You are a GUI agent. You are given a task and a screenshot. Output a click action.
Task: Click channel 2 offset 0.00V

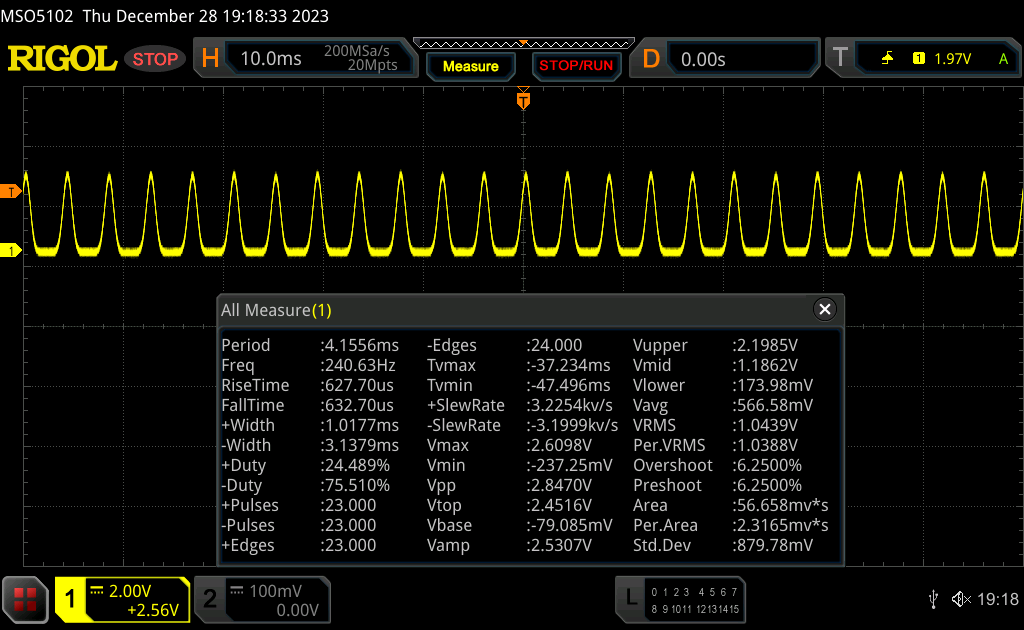[x=297, y=610]
